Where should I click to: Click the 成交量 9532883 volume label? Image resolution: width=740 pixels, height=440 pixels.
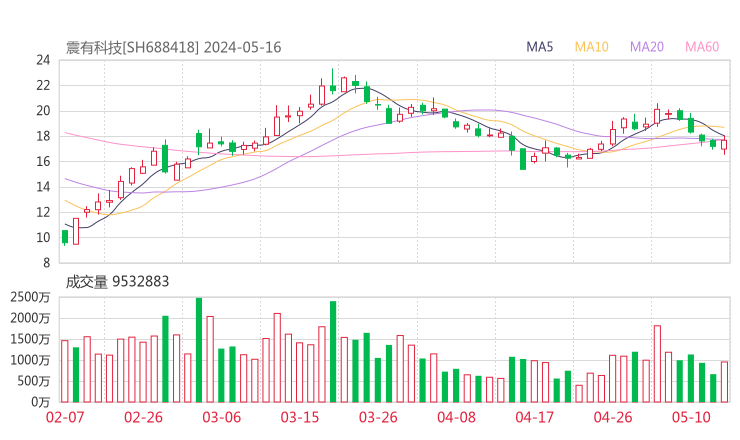[x=117, y=282]
